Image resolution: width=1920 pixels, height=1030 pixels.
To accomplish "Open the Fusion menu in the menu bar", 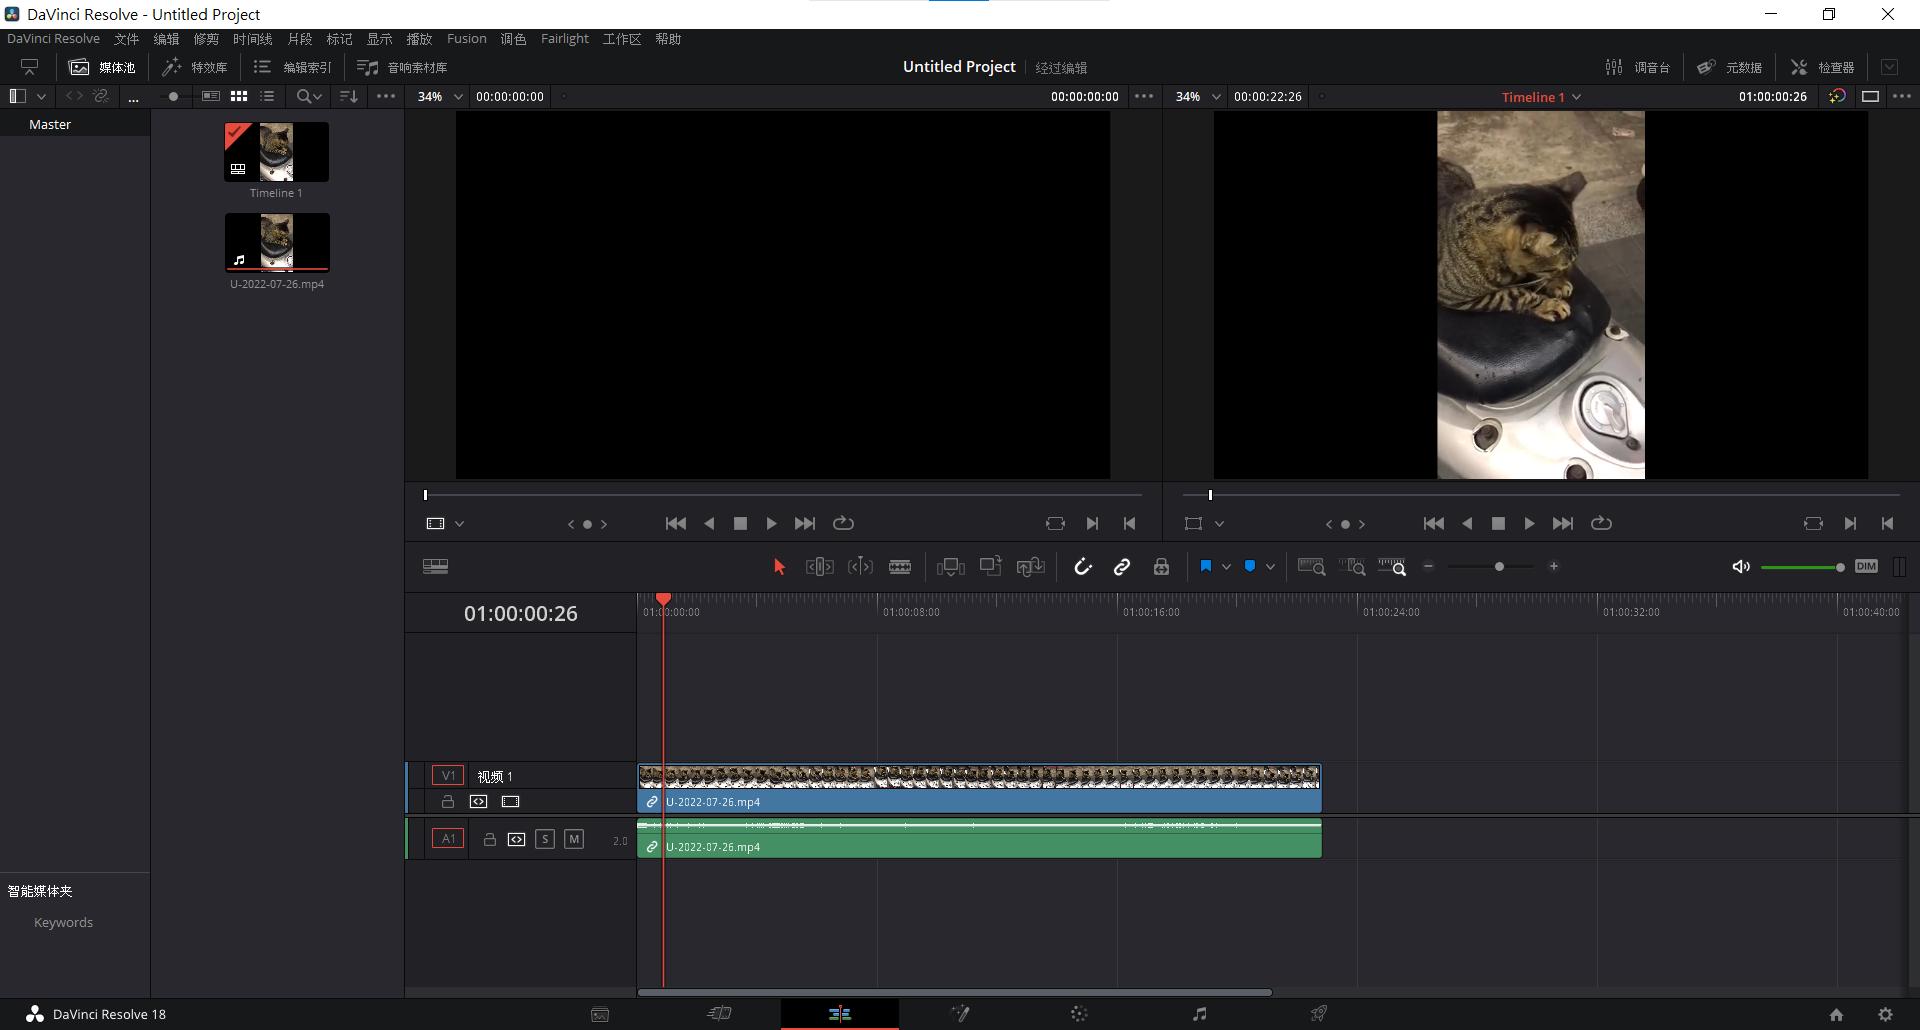I will [466, 38].
